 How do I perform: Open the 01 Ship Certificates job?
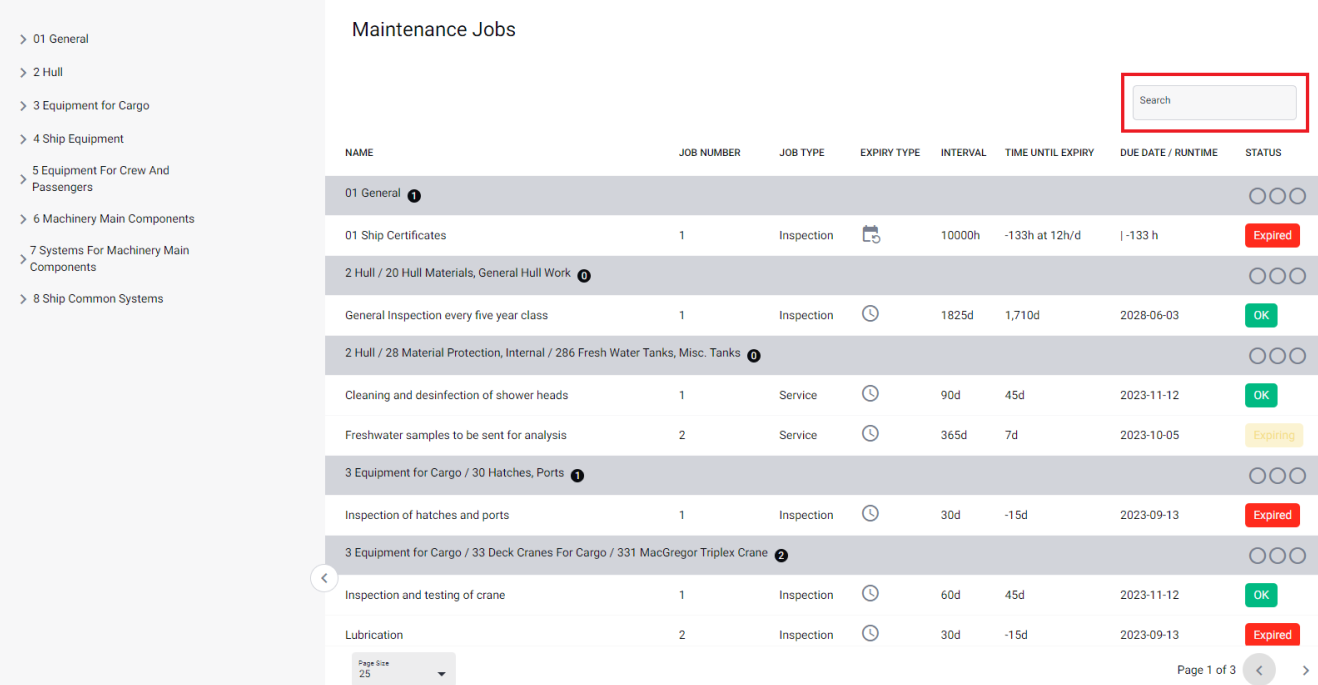click(x=396, y=235)
